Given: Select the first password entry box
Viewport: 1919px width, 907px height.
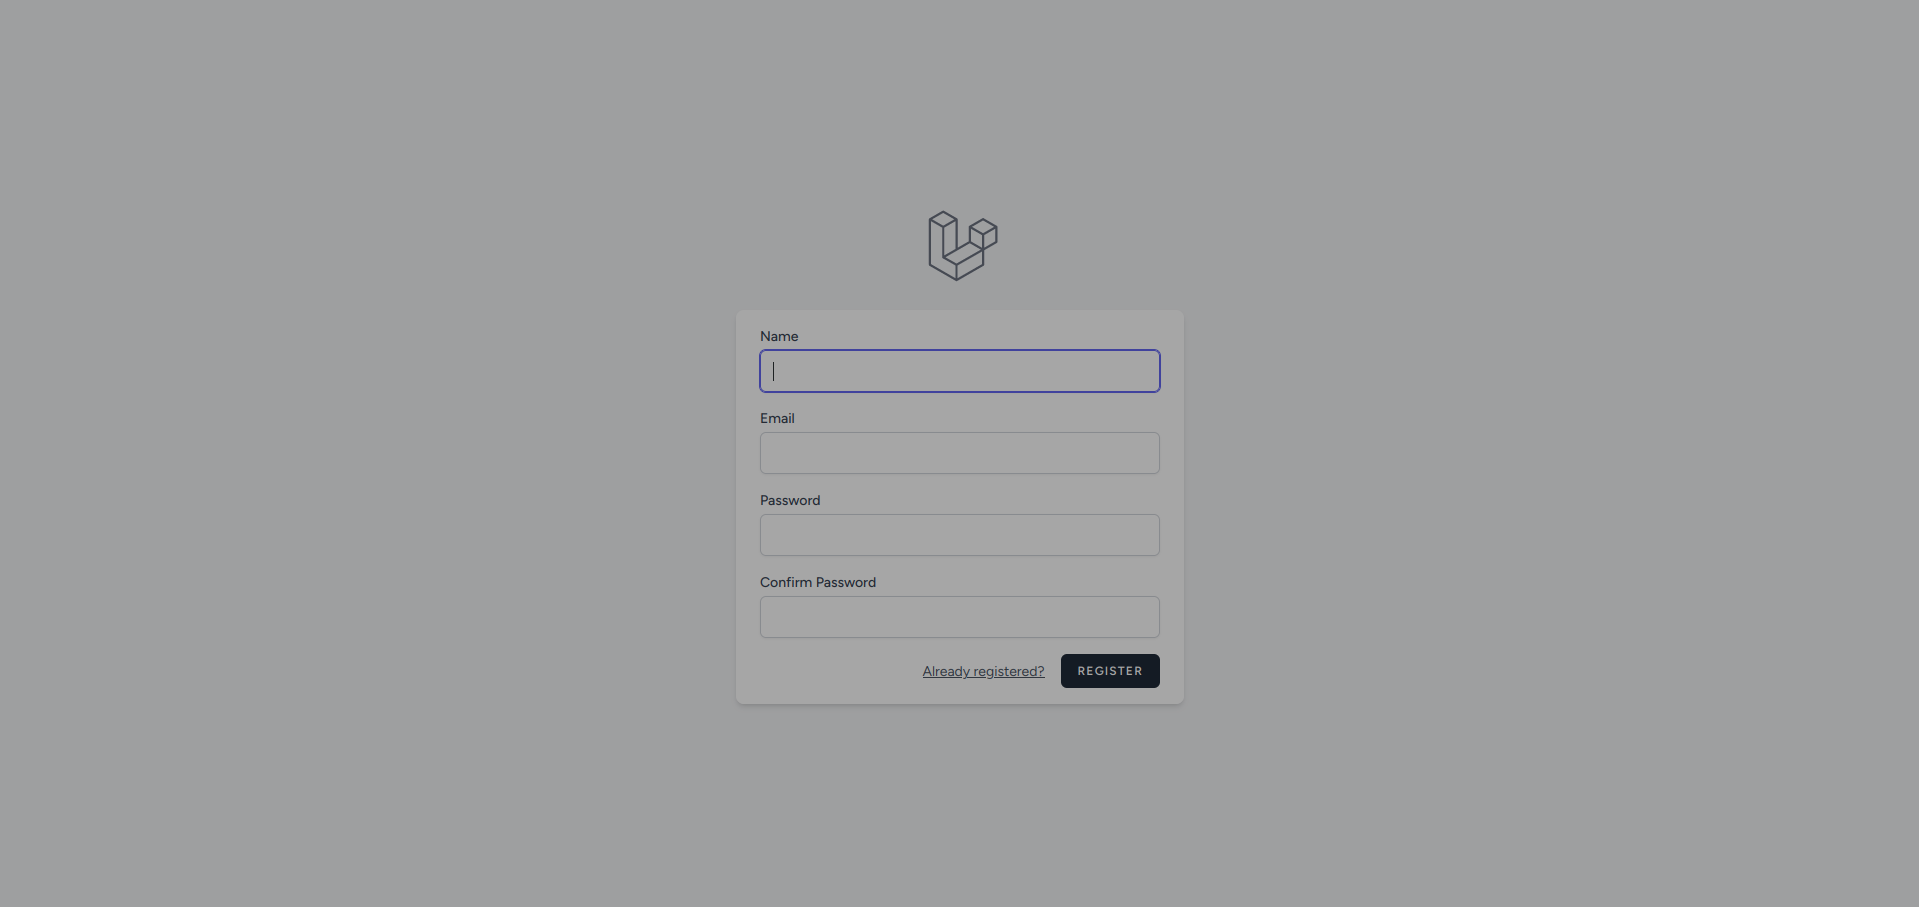Looking at the screenshot, I should click(959, 535).
